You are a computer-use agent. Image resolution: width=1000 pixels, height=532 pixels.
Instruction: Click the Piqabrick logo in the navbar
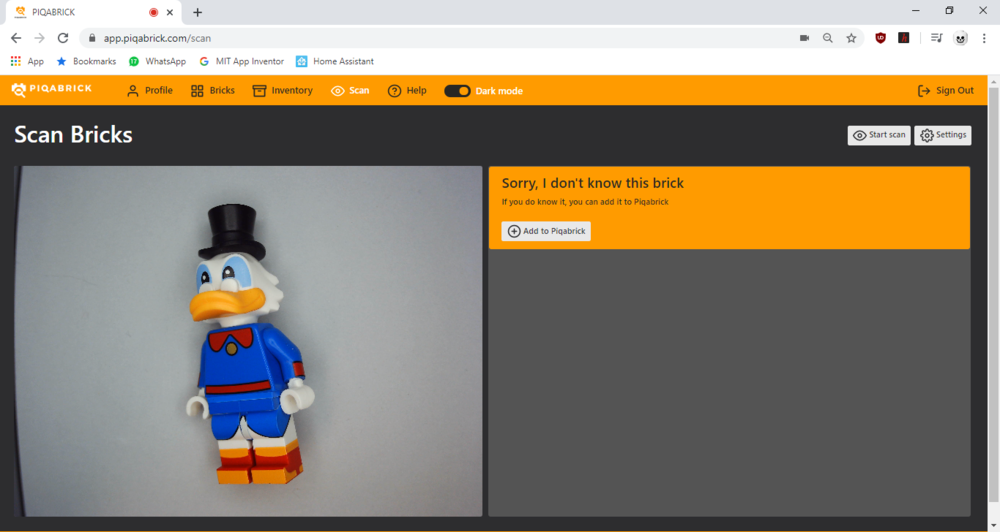52,90
